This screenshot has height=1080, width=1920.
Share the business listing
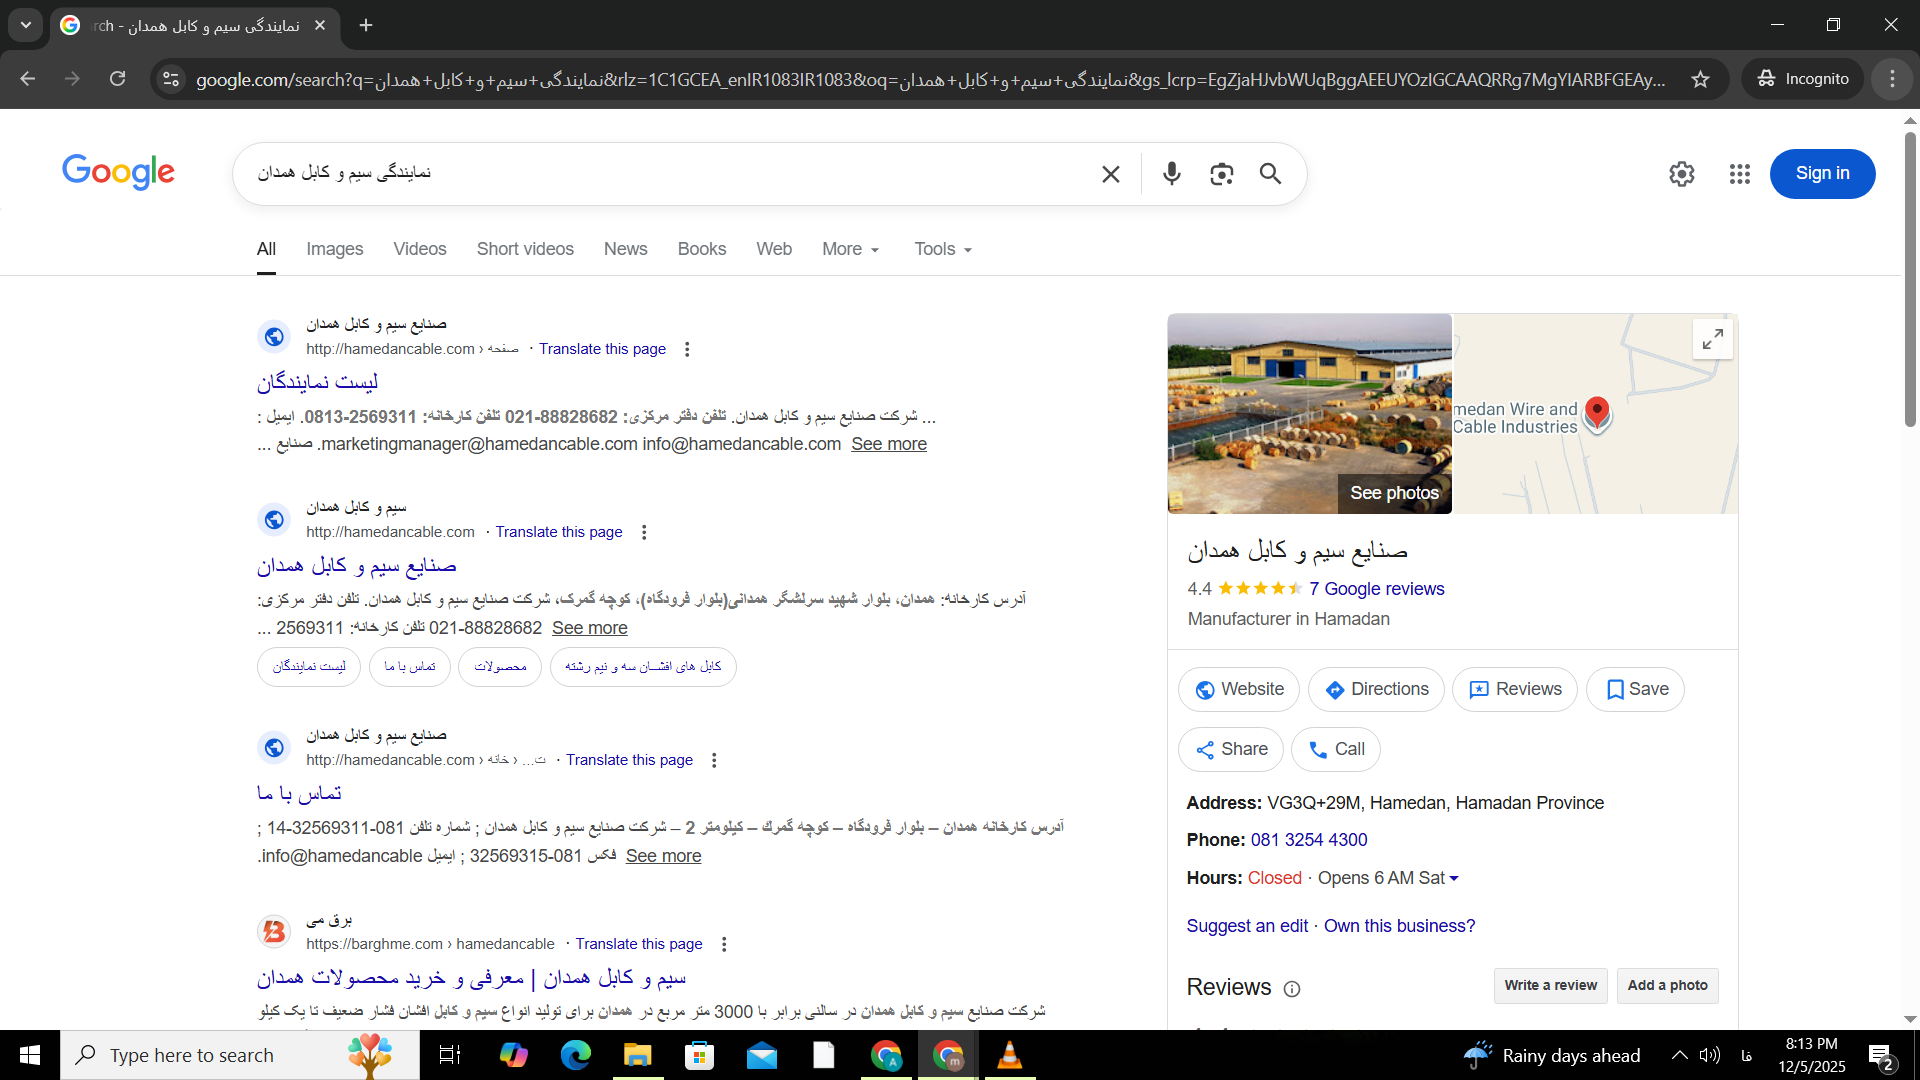click(x=1231, y=749)
